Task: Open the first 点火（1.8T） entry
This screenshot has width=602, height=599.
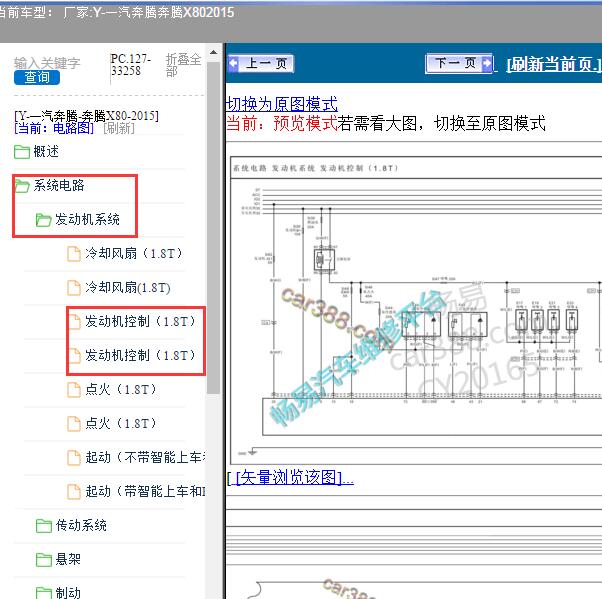Action: (x=121, y=389)
